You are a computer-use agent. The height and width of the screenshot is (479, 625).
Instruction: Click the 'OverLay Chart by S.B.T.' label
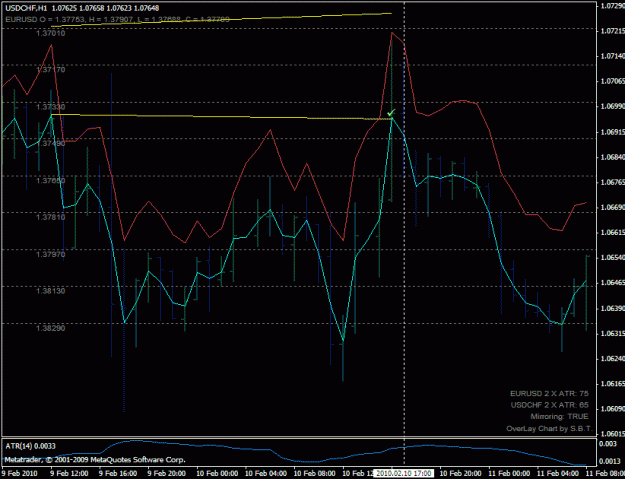pyautogui.click(x=549, y=429)
